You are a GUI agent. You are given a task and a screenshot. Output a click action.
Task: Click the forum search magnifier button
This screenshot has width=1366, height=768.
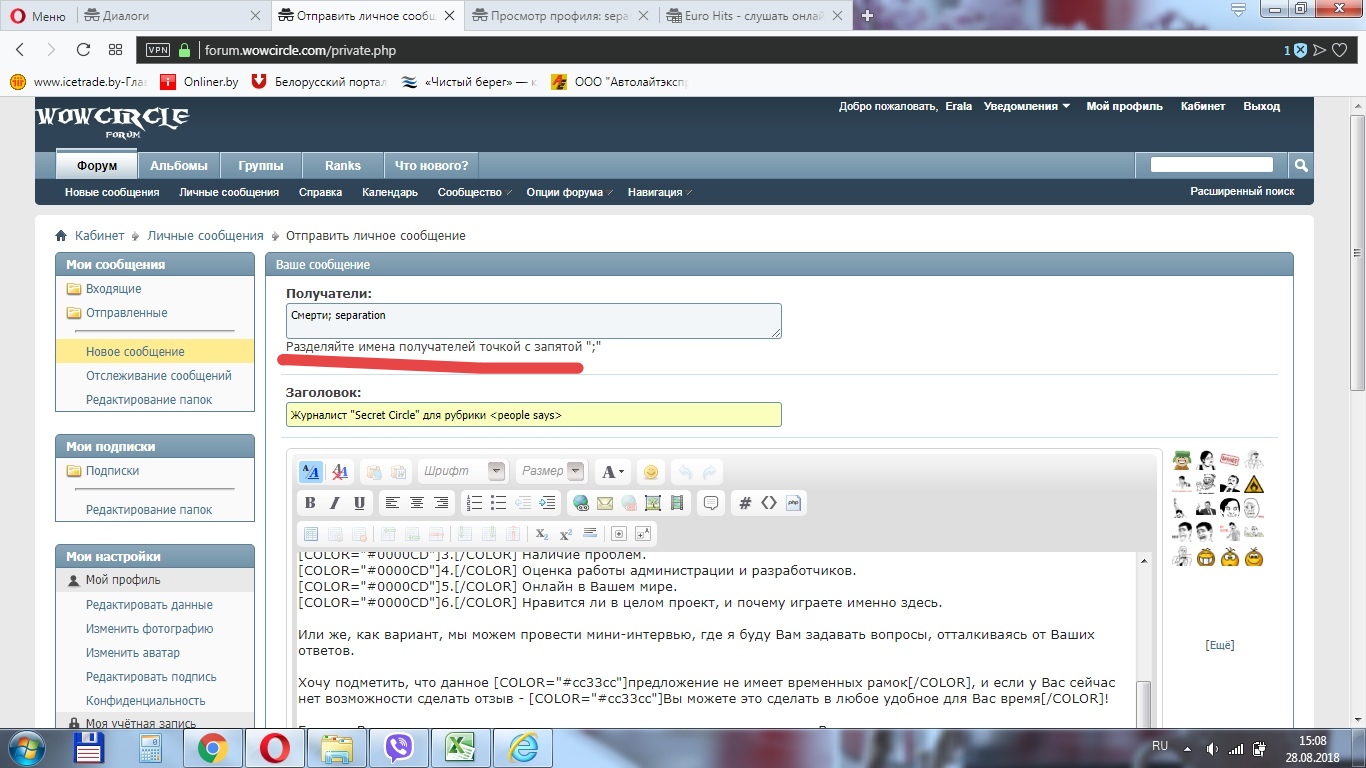click(x=1300, y=165)
